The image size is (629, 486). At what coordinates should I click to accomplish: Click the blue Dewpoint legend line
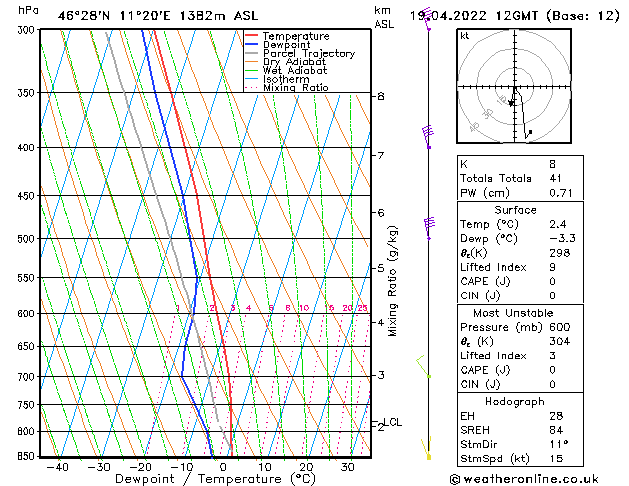(251, 44)
